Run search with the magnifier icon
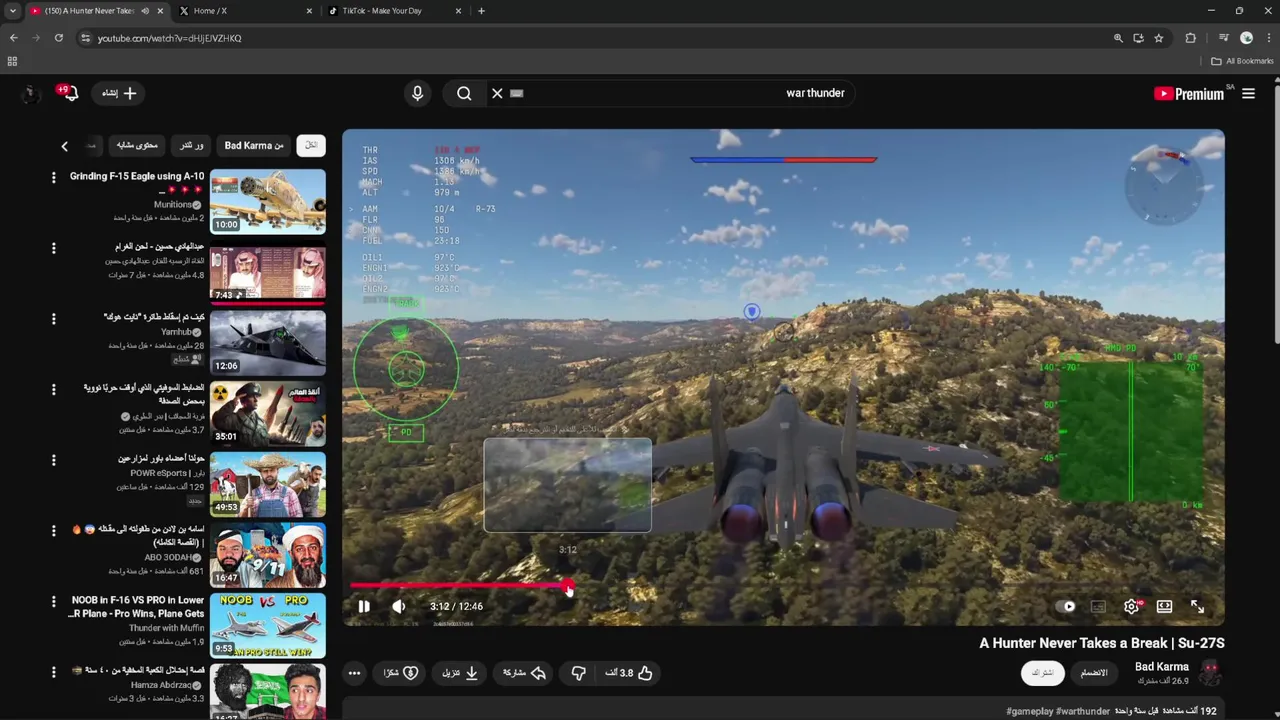Viewport: 1280px width, 720px height. [464, 93]
